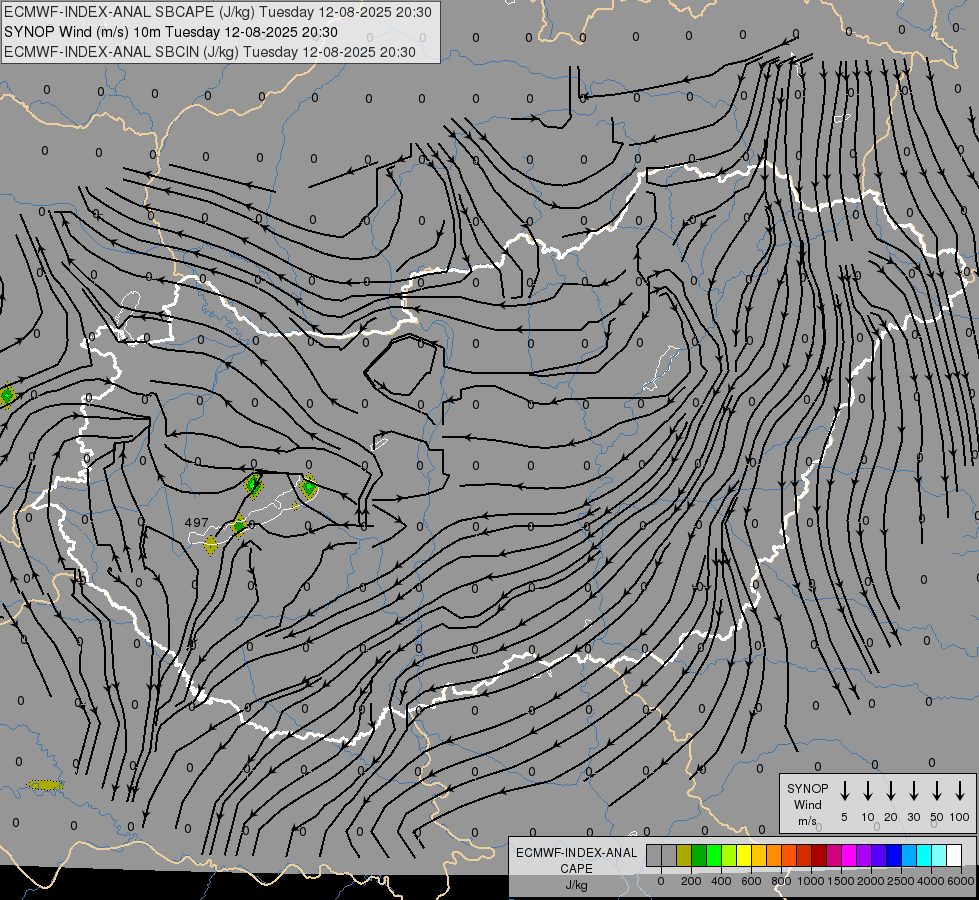Click the 'SYNOP Wind (m/s) 10m' title line
Viewport: 979px width, 900px height.
(x=170, y=32)
